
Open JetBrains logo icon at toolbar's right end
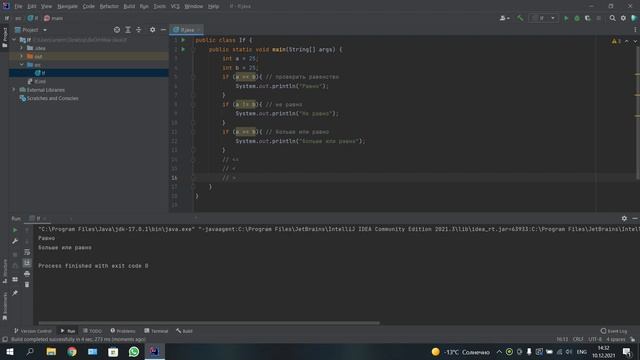[634, 18]
